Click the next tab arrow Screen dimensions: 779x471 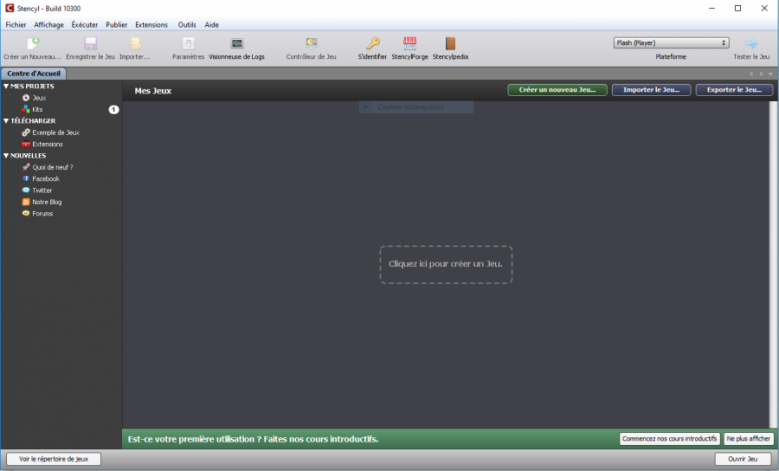(761, 74)
